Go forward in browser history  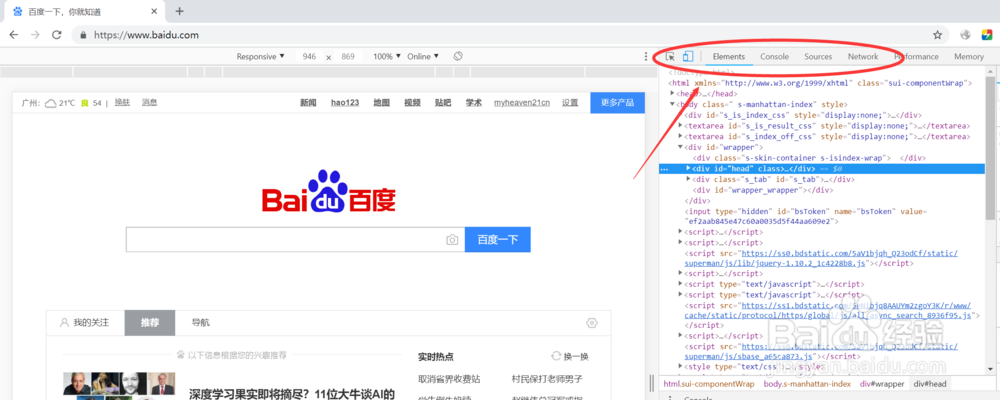coord(35,35)
